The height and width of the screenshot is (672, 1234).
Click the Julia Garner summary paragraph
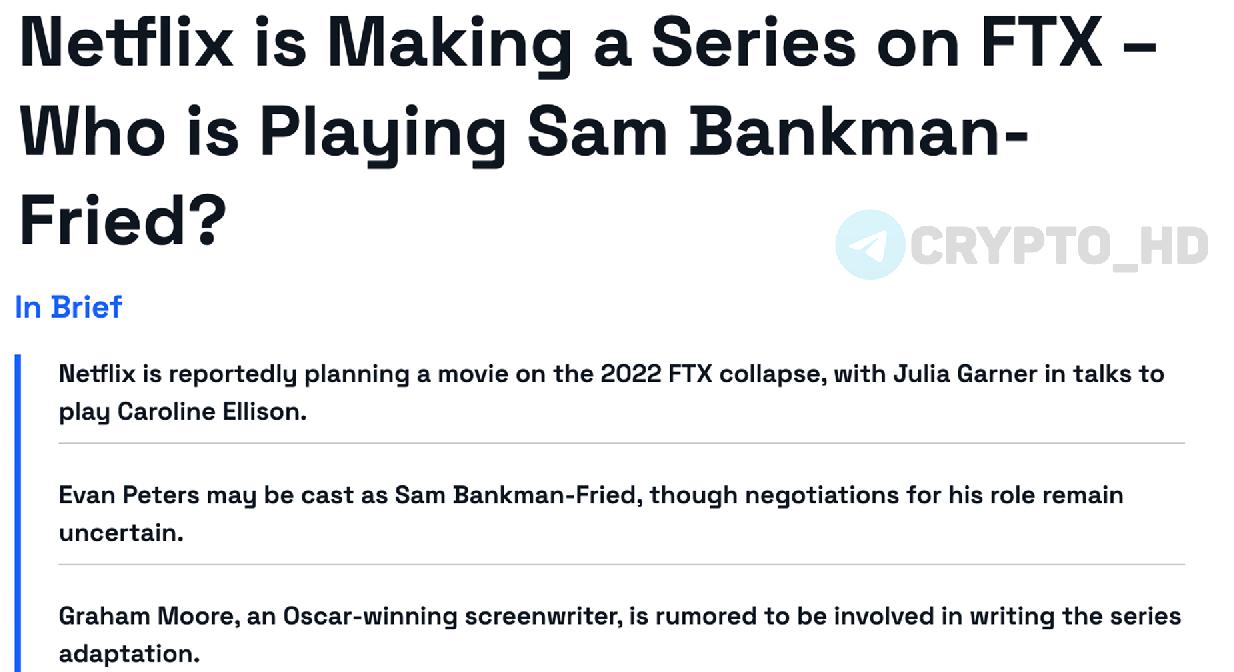tap(611, 392)
